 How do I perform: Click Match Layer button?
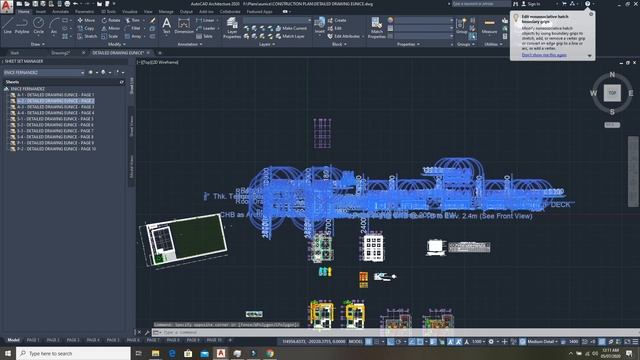tap(290, 36)
